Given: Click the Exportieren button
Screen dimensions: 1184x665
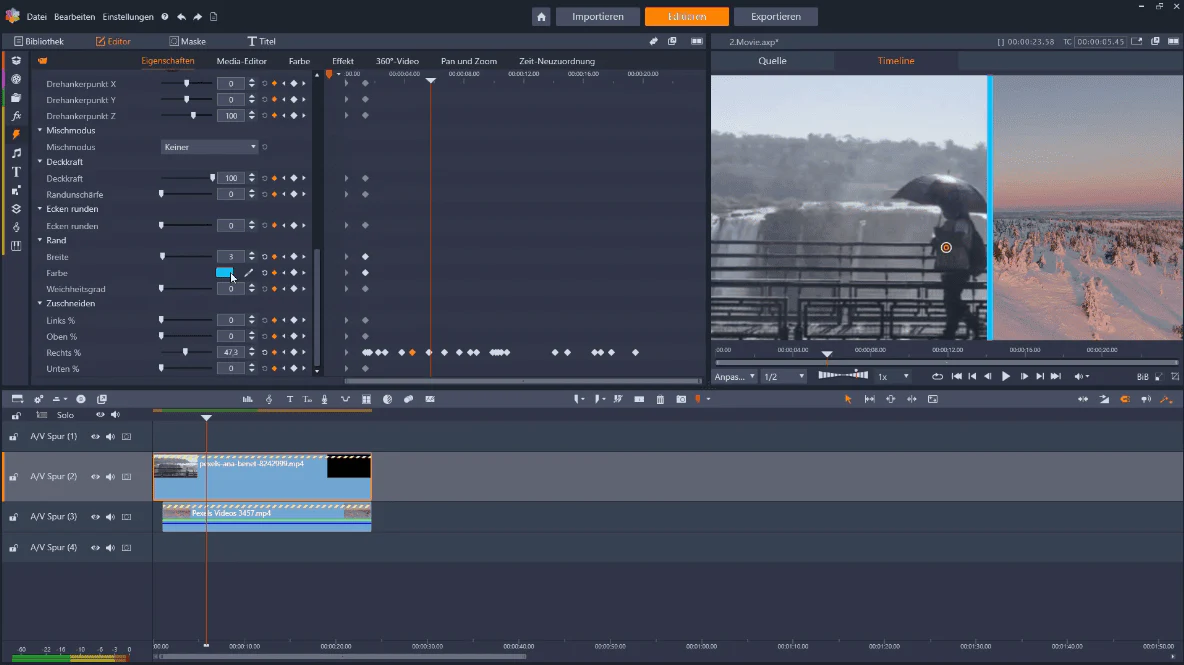Looking at the screenshot, I should (775, 17).
